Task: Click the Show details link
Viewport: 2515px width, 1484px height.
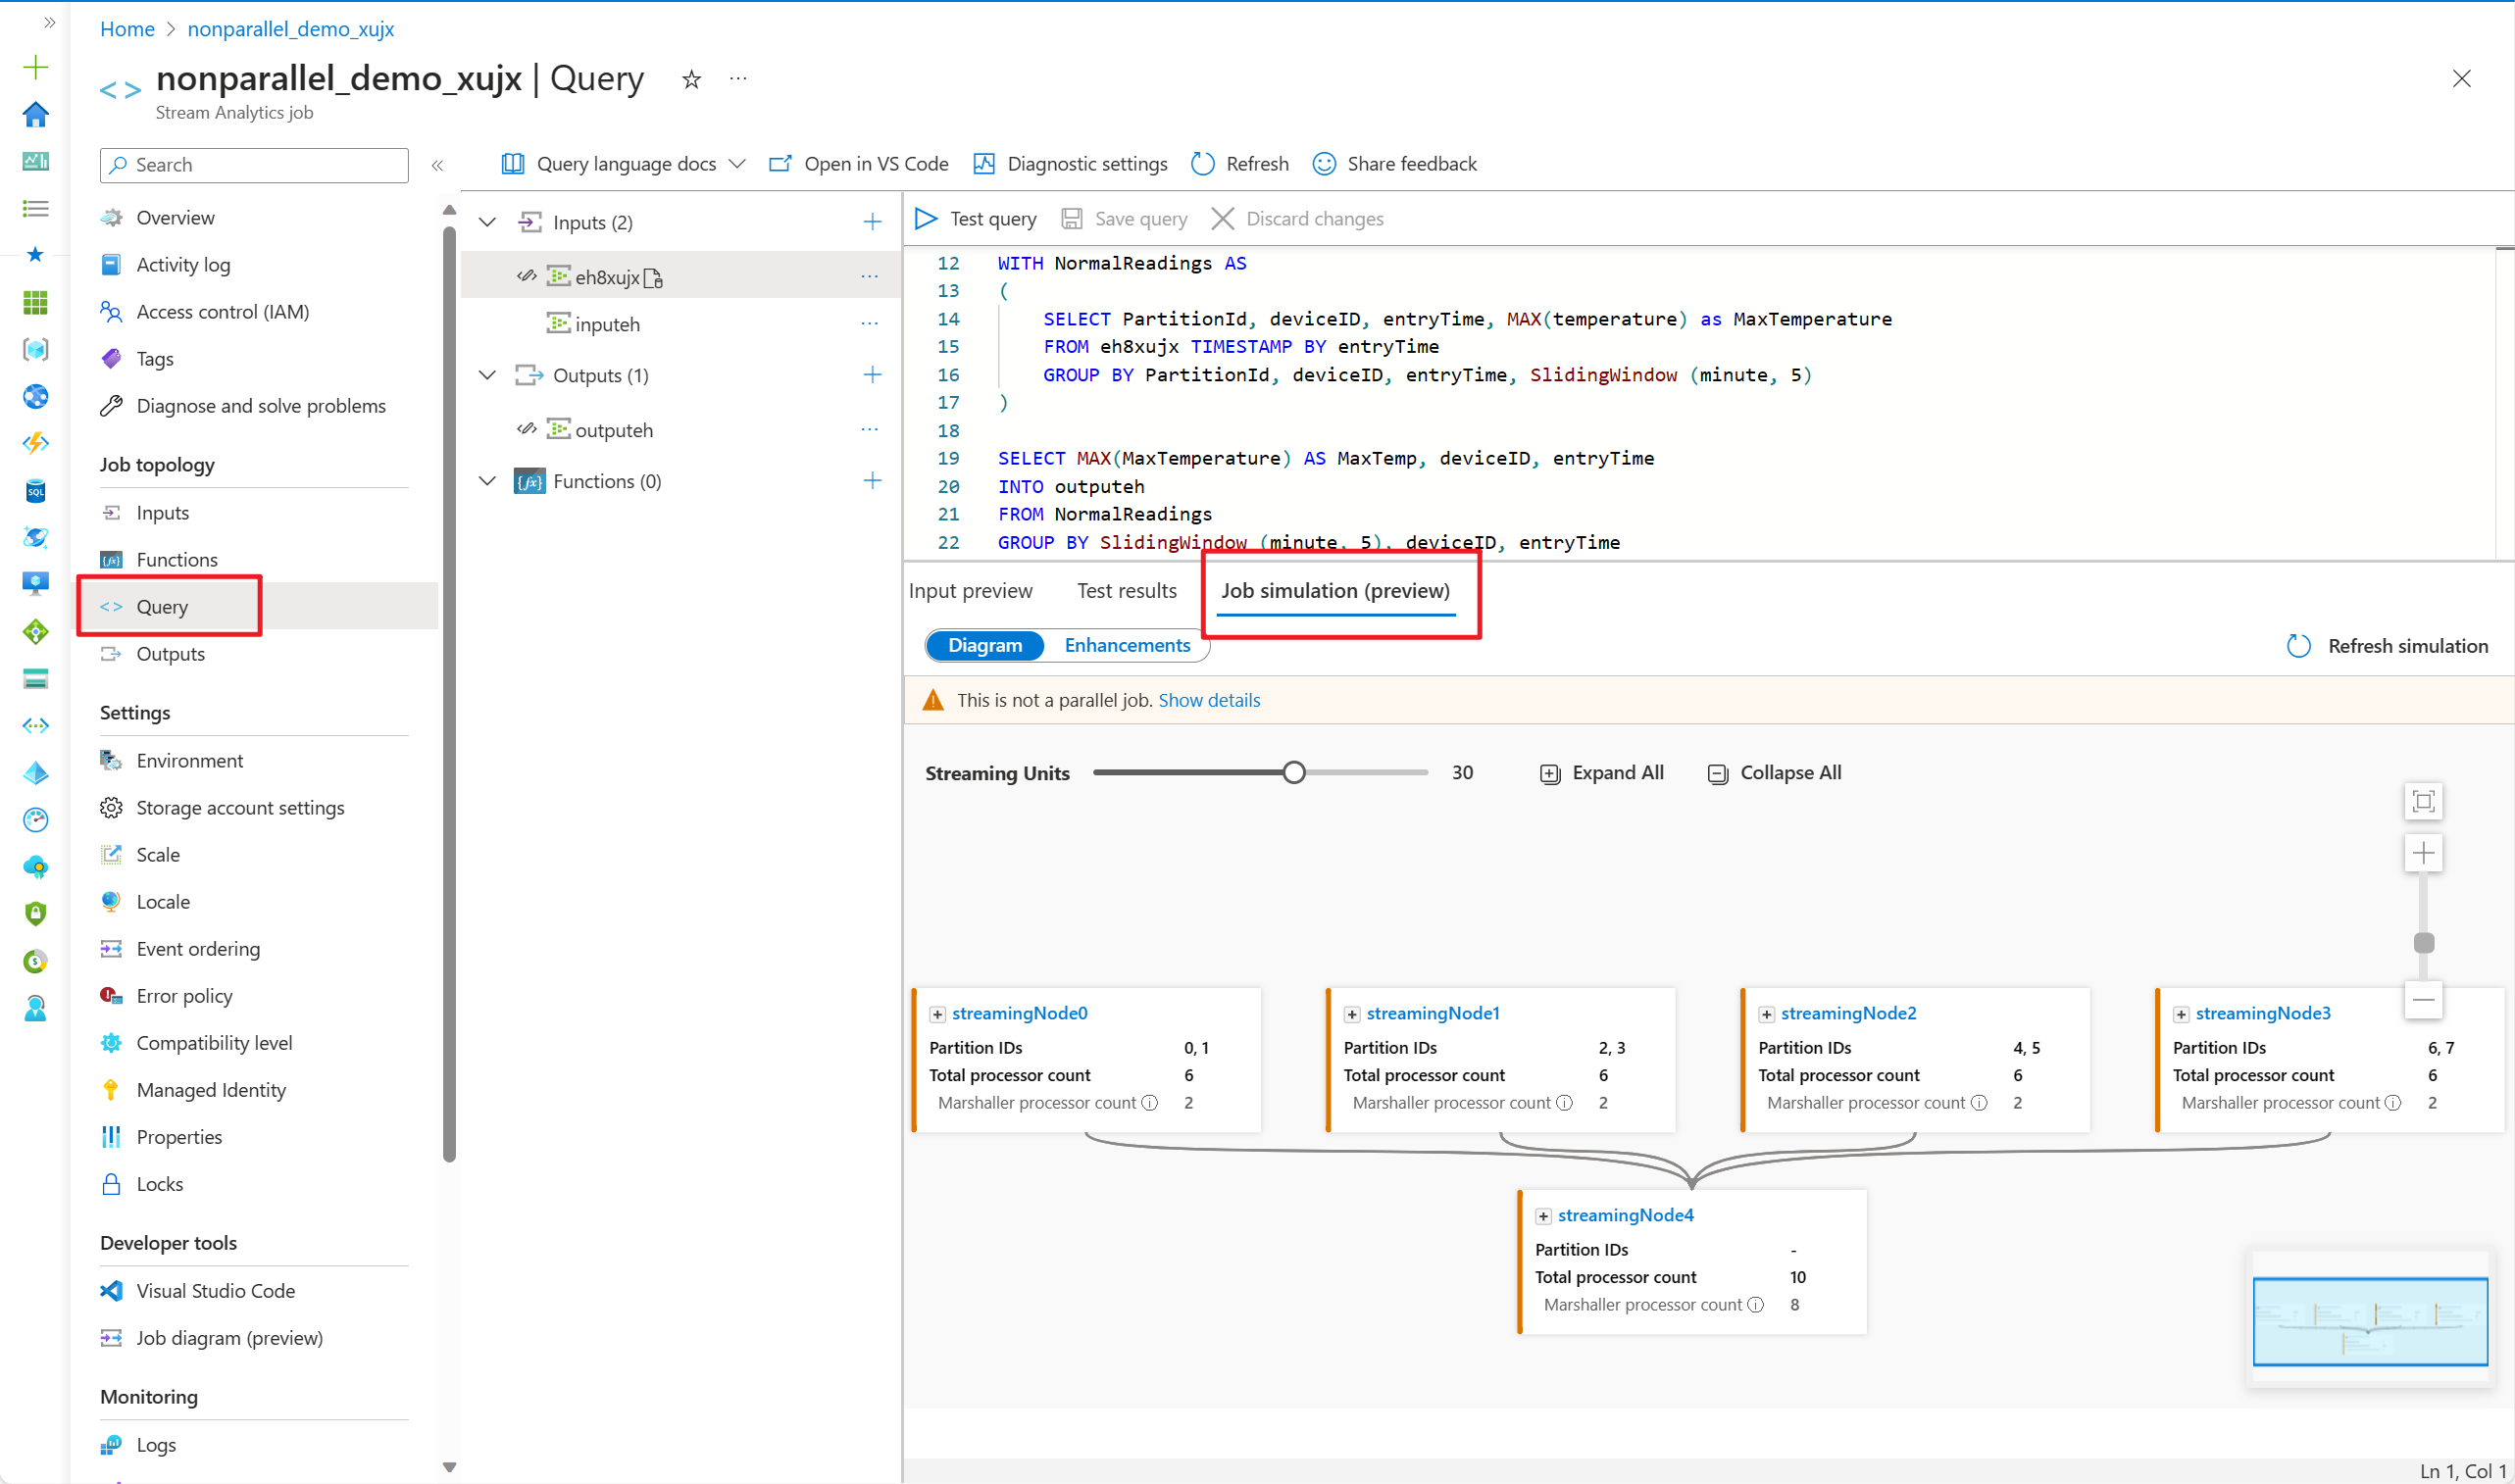Action: point(1208,700)
